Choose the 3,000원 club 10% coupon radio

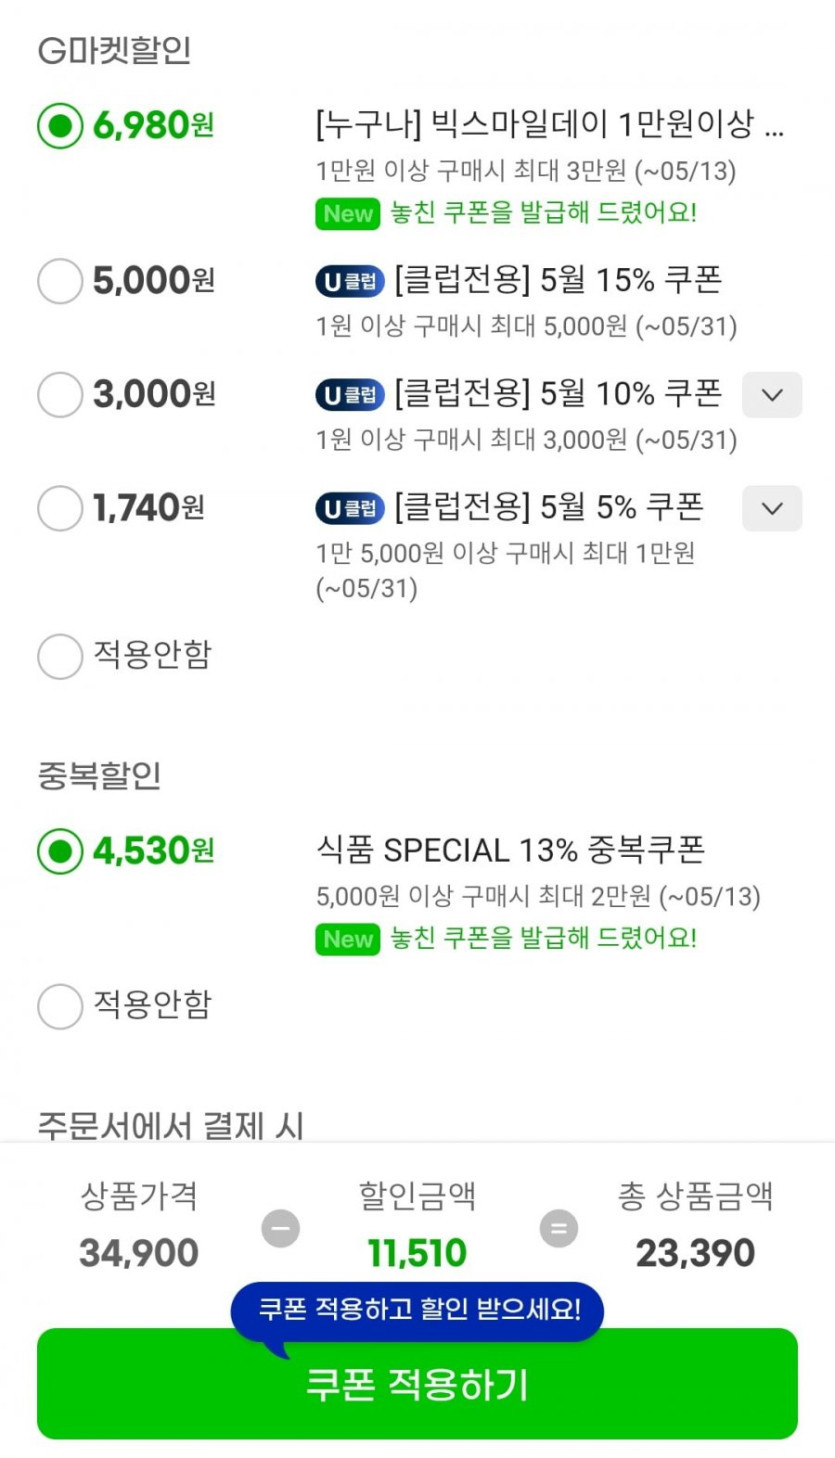tap(60, 395)
